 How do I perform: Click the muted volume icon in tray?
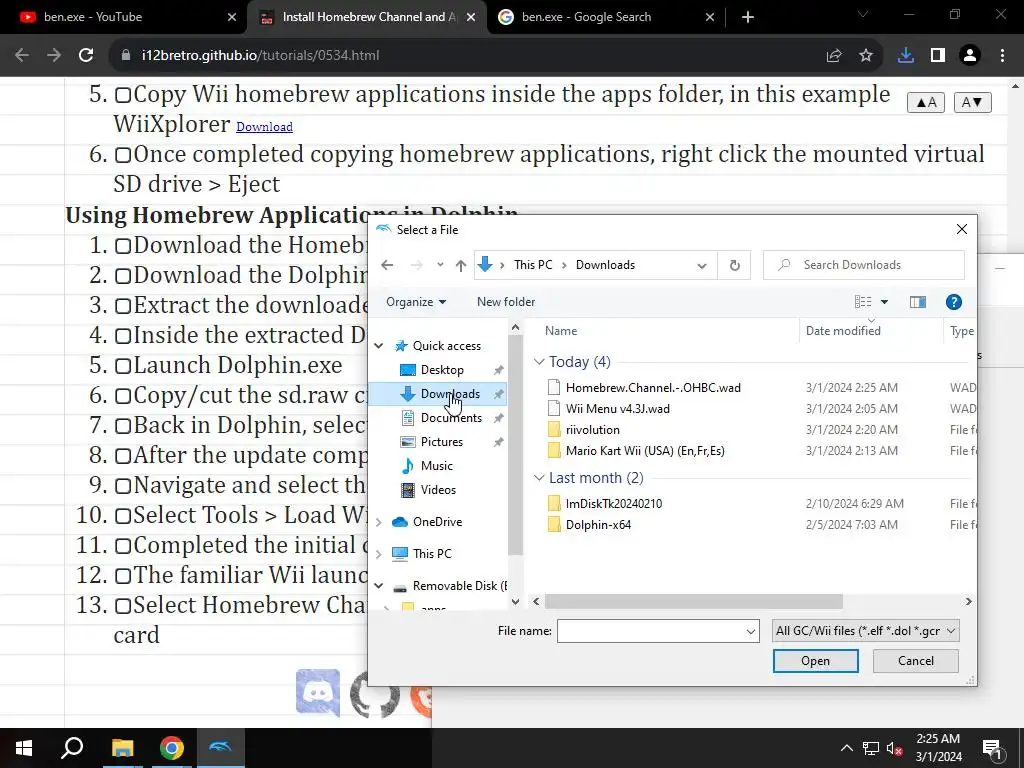click(895, 748)
